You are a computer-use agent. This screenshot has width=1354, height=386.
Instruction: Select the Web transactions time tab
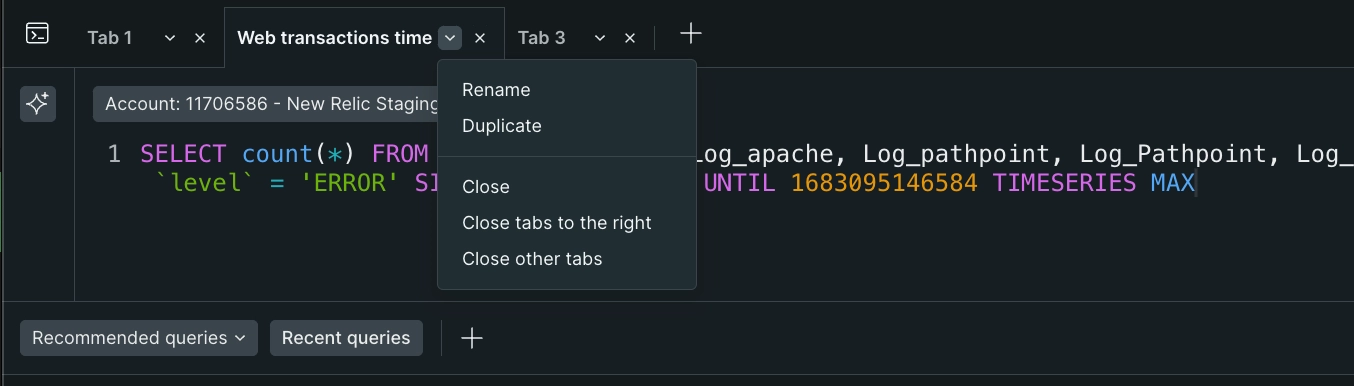[334, 38]
